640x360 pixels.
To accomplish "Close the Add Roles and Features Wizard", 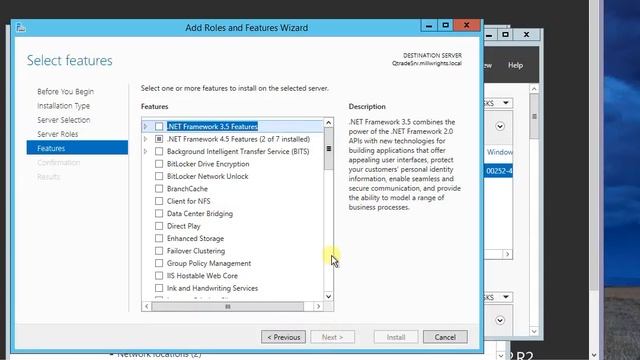I will (467, 25).
